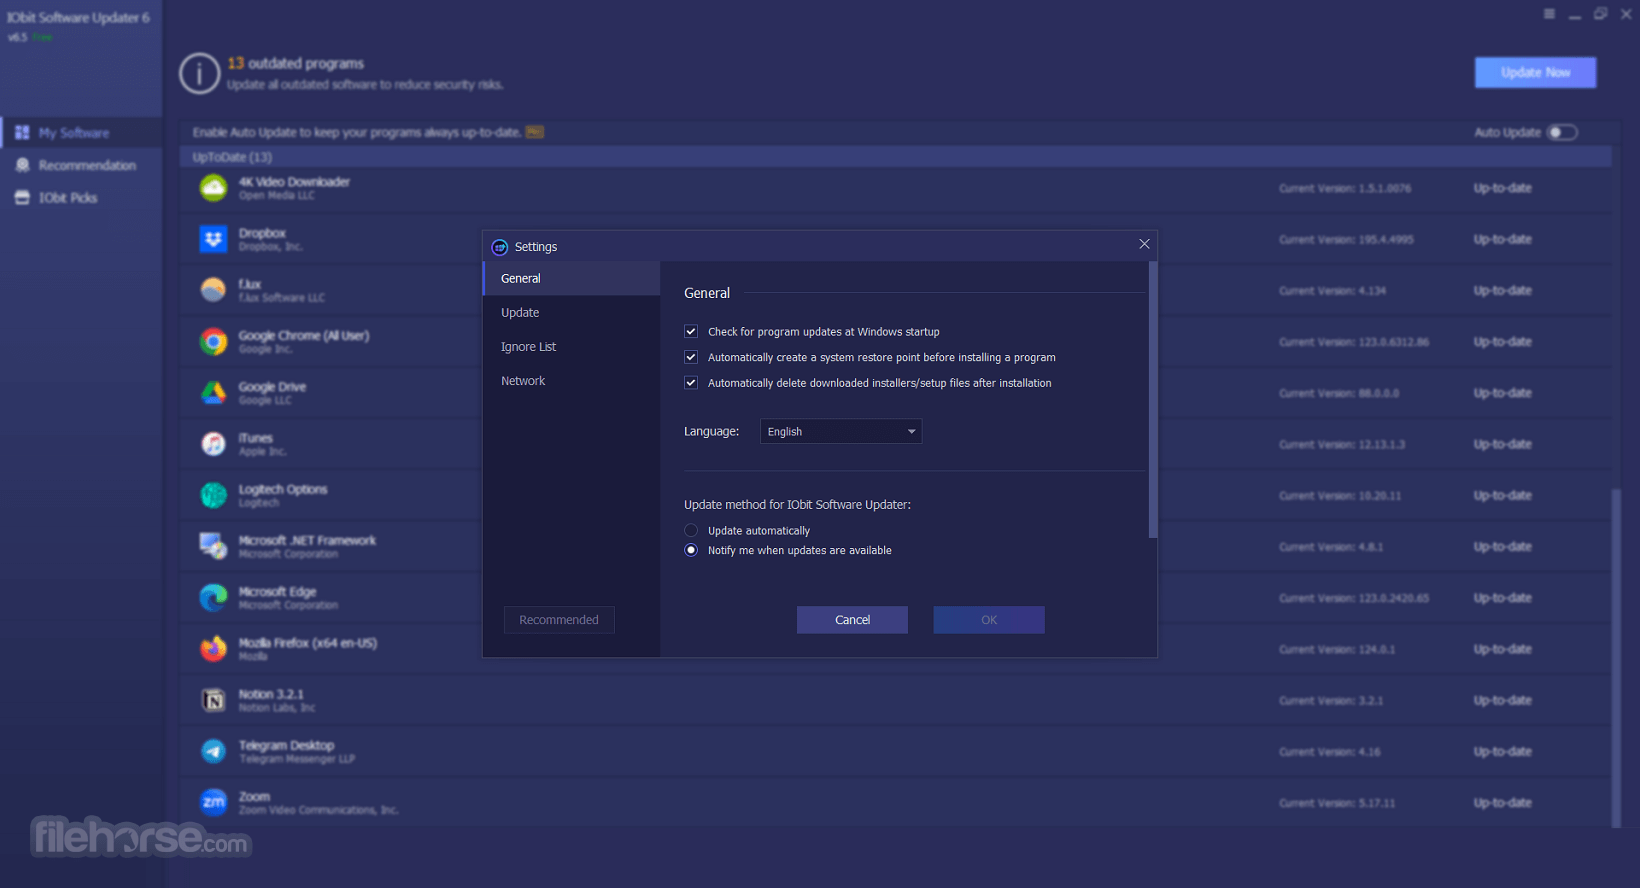Image resolution: width=1640 pixels, height=888 pixels.
Task: Click the Google Chrome app icon
Action: pos(213,342)
